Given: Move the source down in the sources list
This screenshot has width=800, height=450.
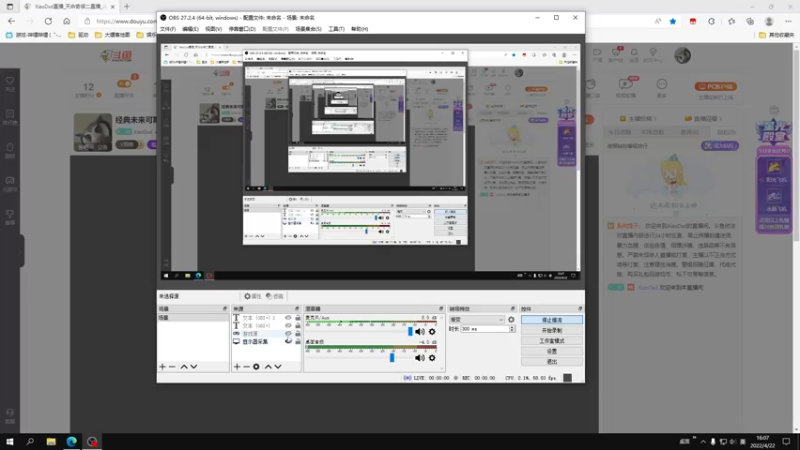Looking at the screenshot, I should pos(278,366).
